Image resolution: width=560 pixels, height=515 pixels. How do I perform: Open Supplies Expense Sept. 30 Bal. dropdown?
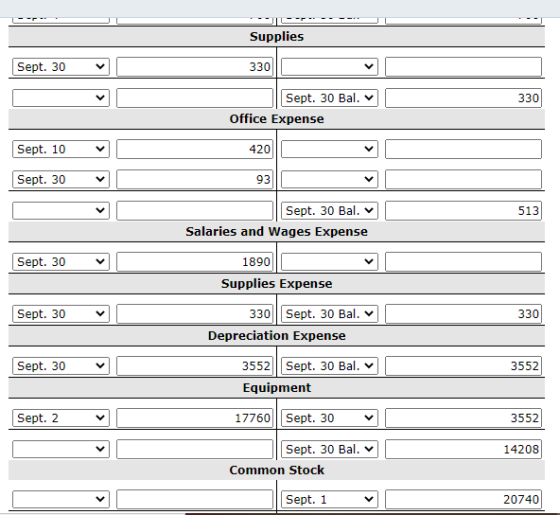329,314
